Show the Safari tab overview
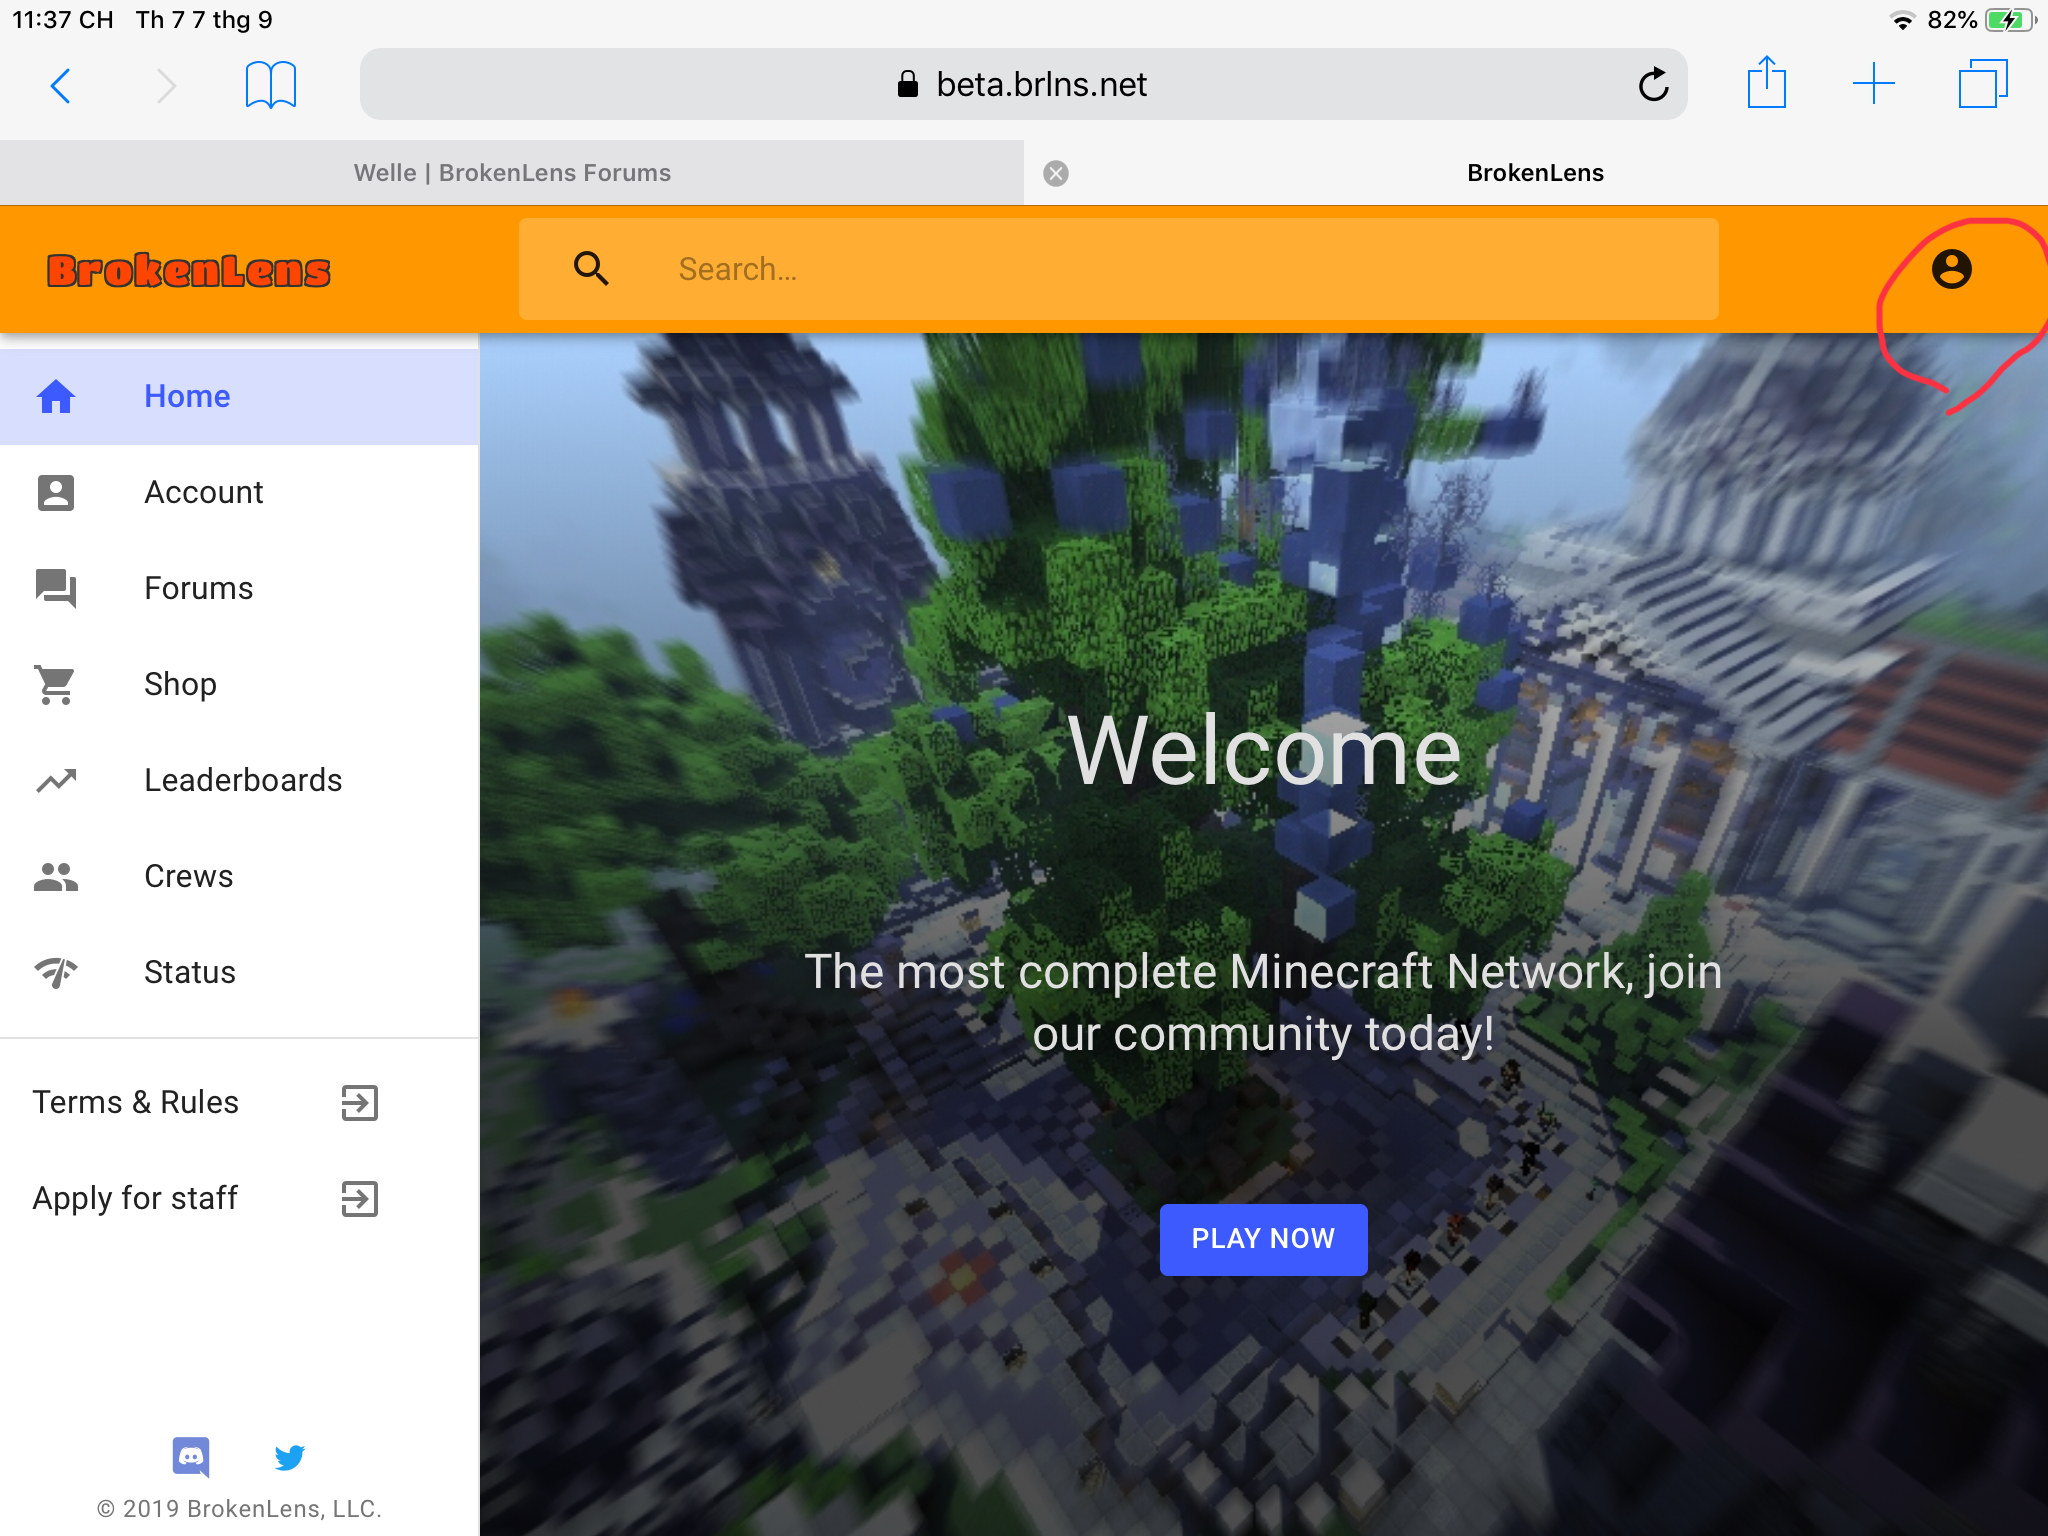Image resolution: width=2048 pixels, height=1536 pixels. click(1983, 84)
